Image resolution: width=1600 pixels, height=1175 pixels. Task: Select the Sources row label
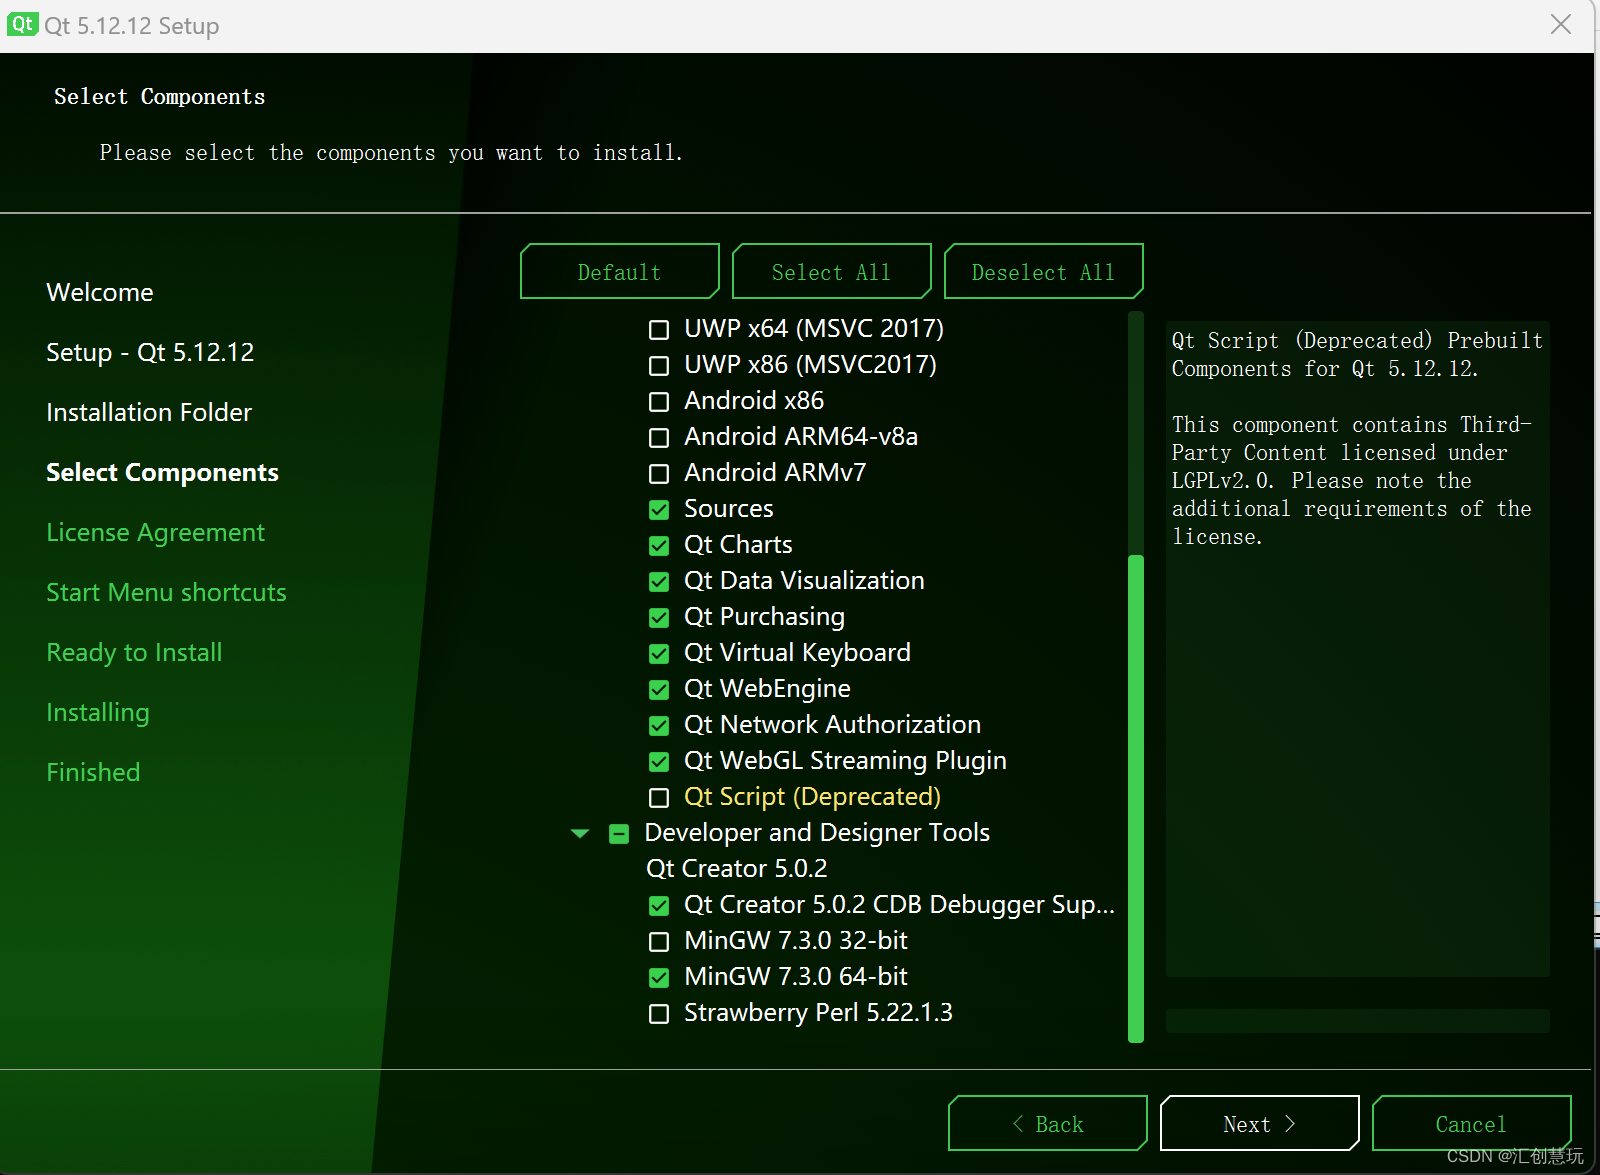click(x=728, y=509)
